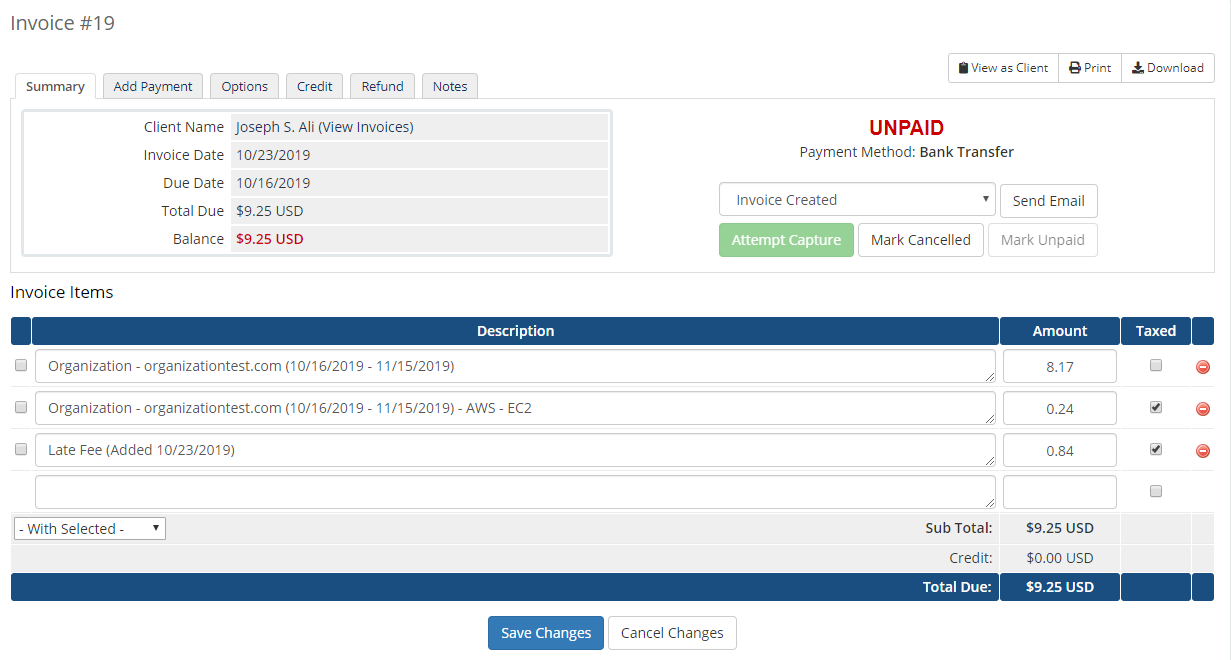The width and height of the screenshot is (1231, 660).
Task: Select the Late Fee row checkbox
Action: point(21,450)
